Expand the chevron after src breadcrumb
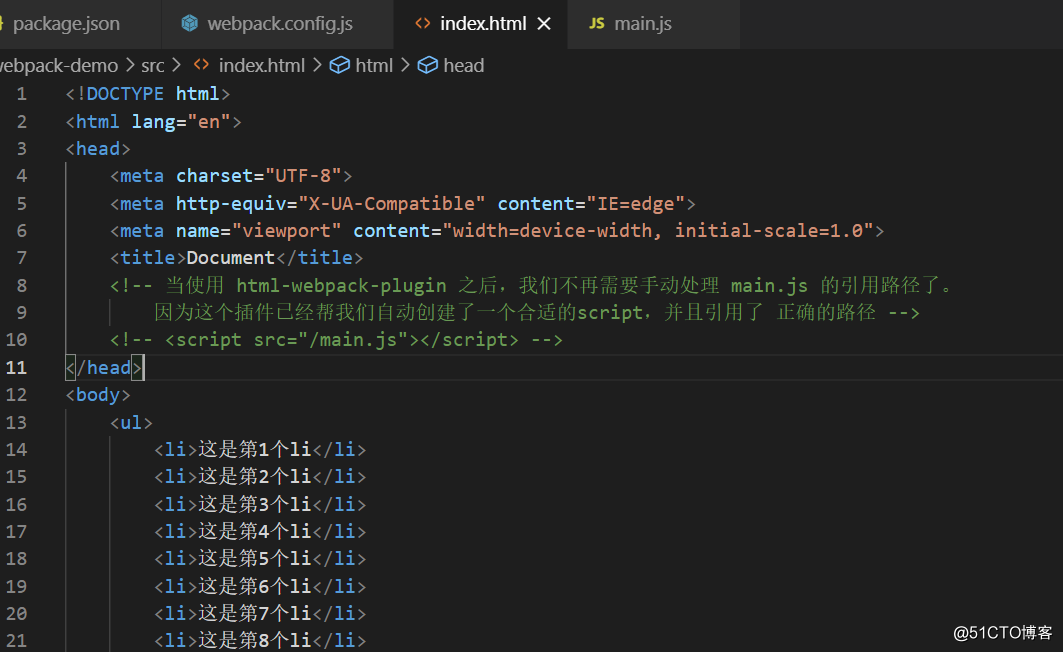This screenshot has width=1063, height=652. [x=177, y=65]
